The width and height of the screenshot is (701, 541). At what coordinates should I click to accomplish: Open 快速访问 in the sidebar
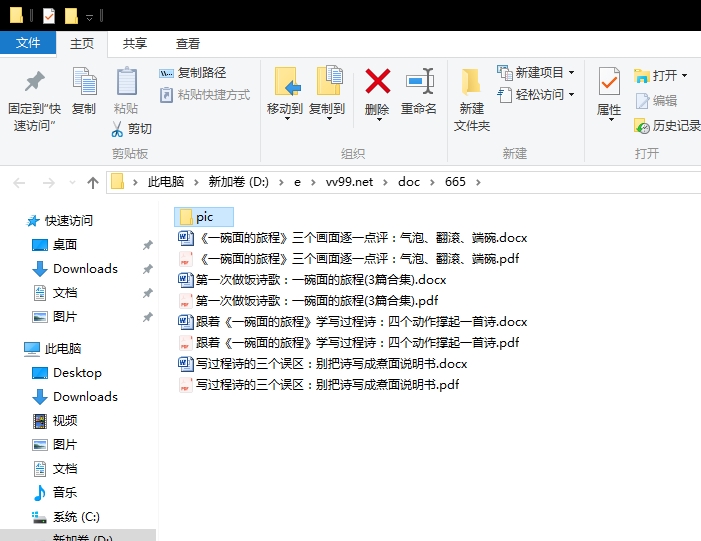(59, 220)
